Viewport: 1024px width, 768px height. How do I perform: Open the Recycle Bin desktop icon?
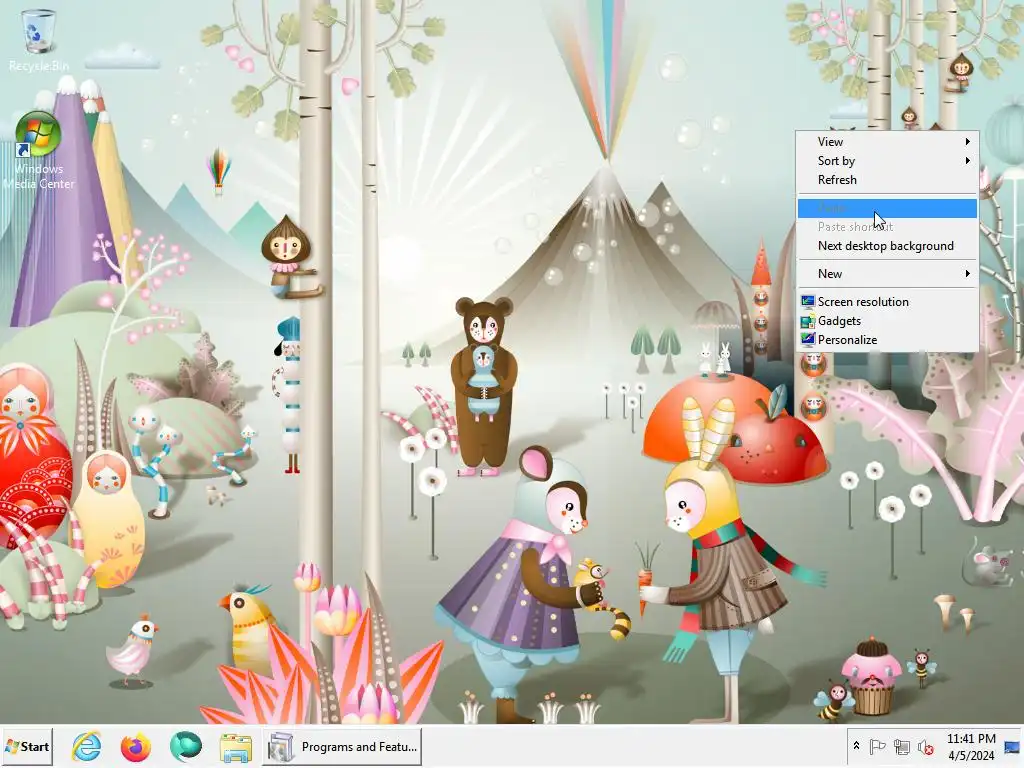39,39
